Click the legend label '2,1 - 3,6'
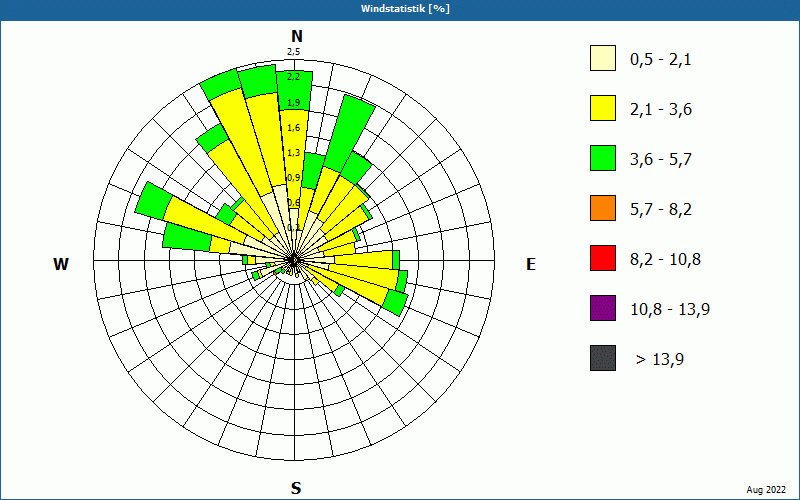 [661, 110]
